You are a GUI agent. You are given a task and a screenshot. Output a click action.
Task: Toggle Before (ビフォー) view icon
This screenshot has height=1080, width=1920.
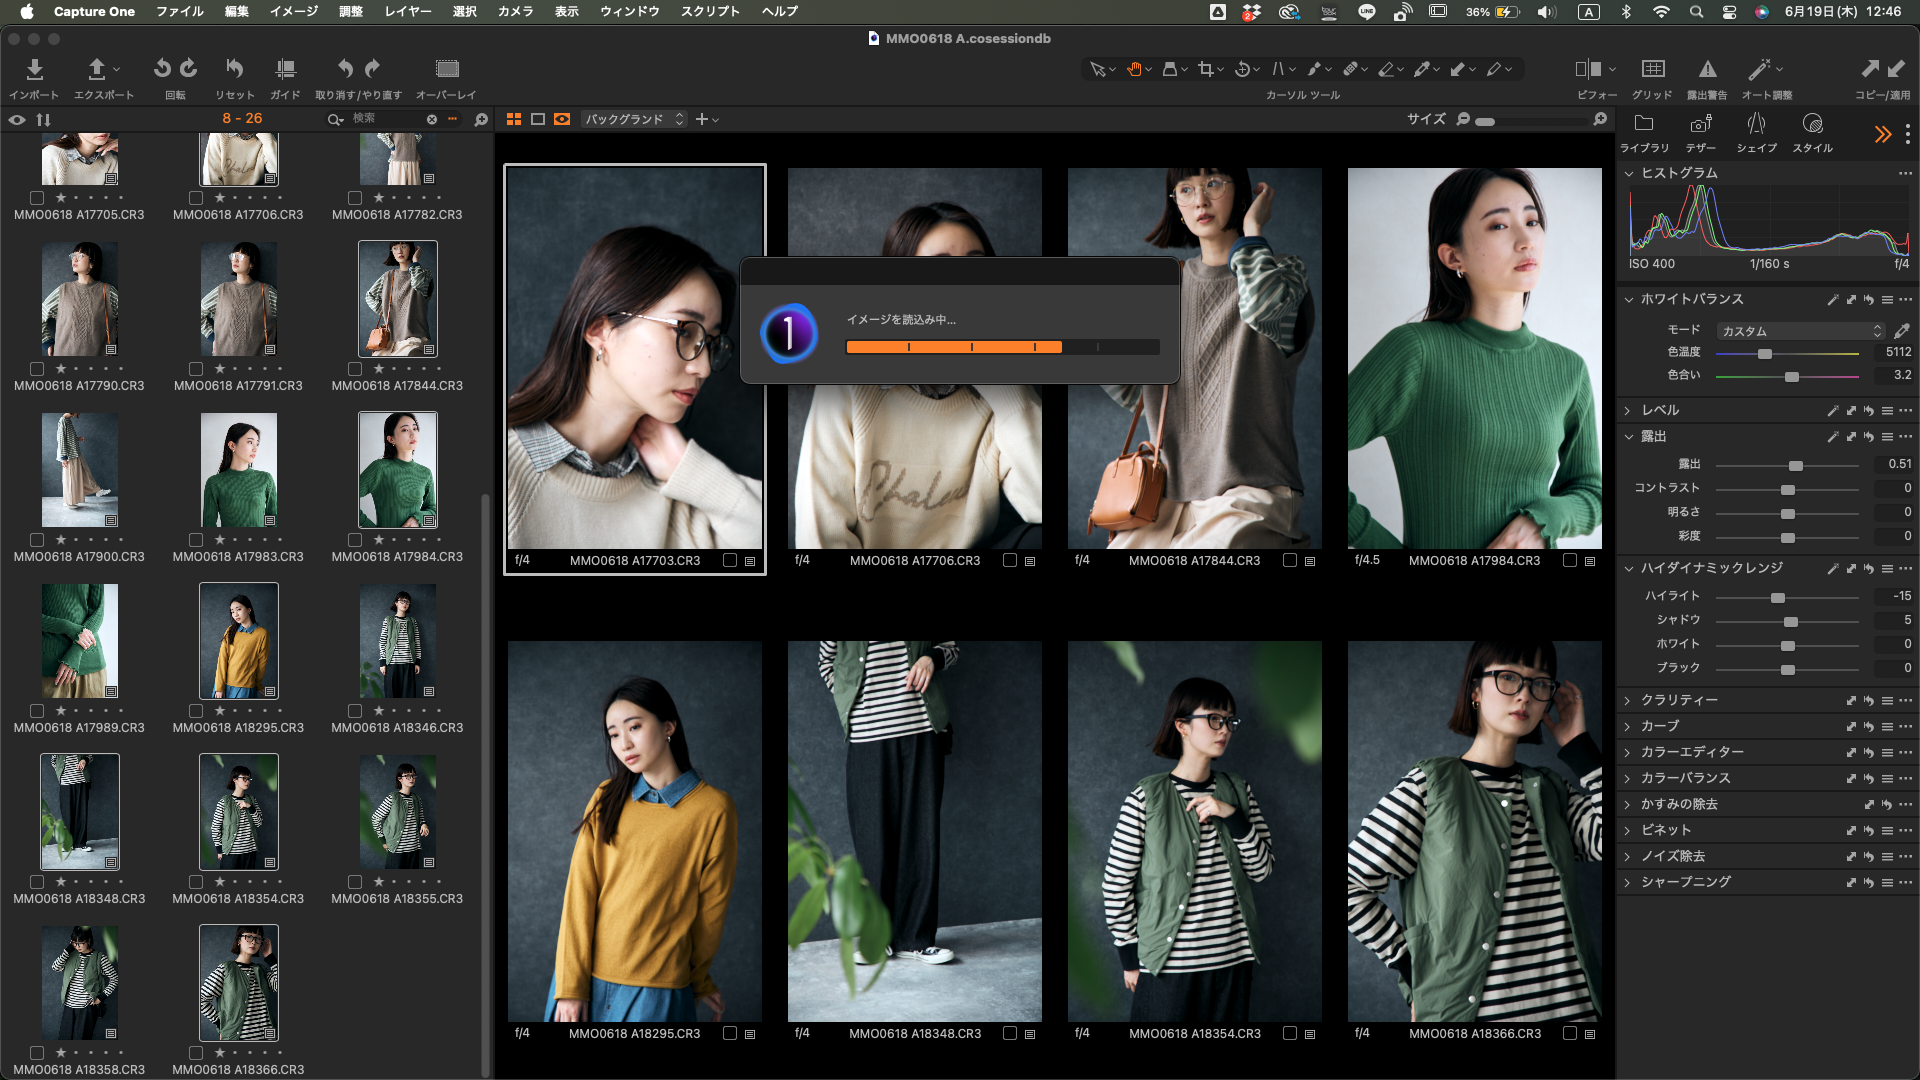1588,69
